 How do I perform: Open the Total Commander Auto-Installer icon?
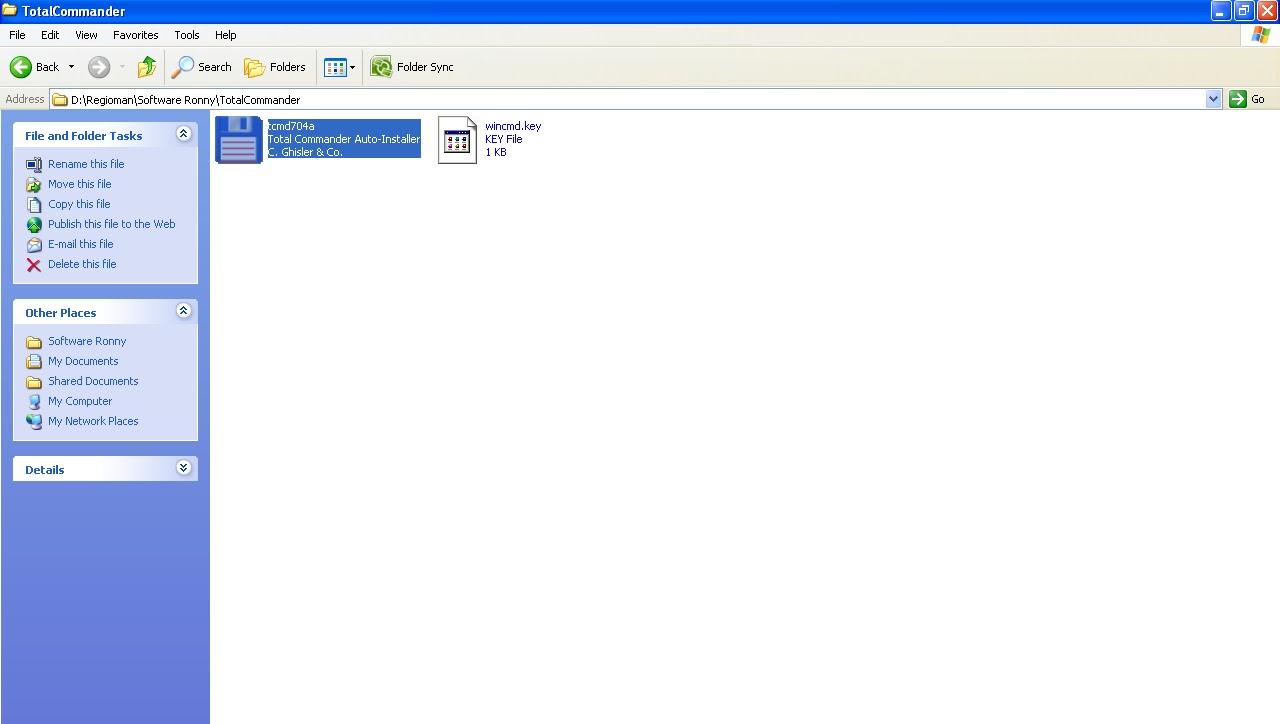coord(238,139)
